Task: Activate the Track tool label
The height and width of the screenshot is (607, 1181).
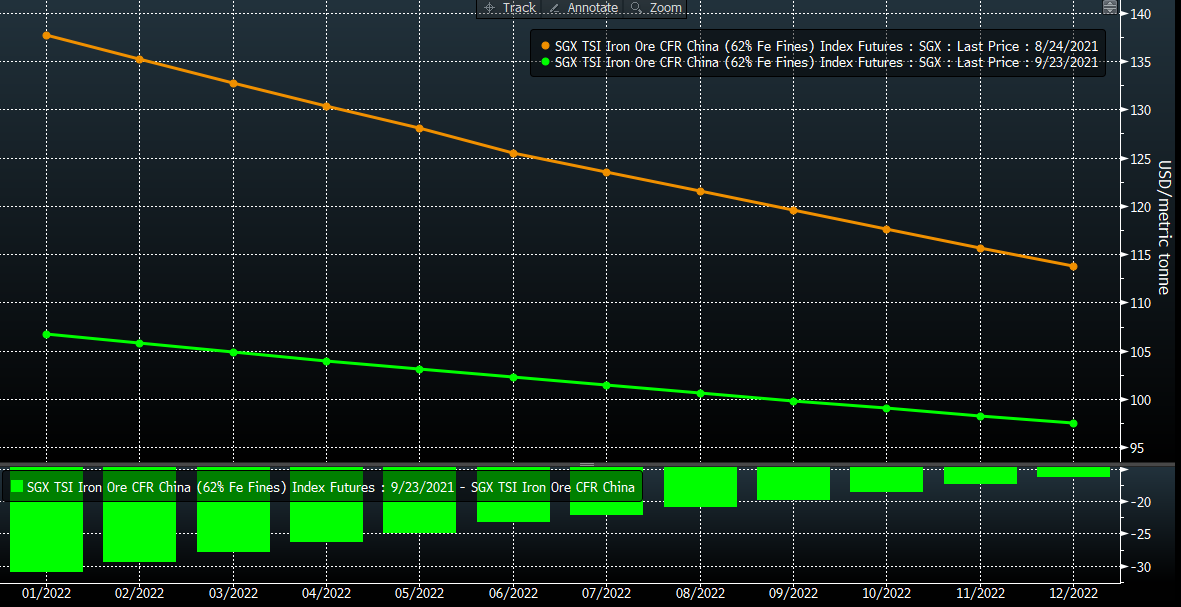Action: 519,8
